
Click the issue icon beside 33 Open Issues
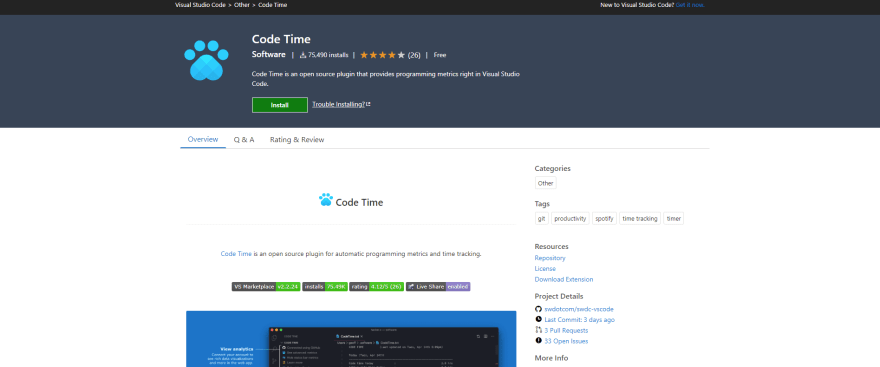tap(538, 341)
